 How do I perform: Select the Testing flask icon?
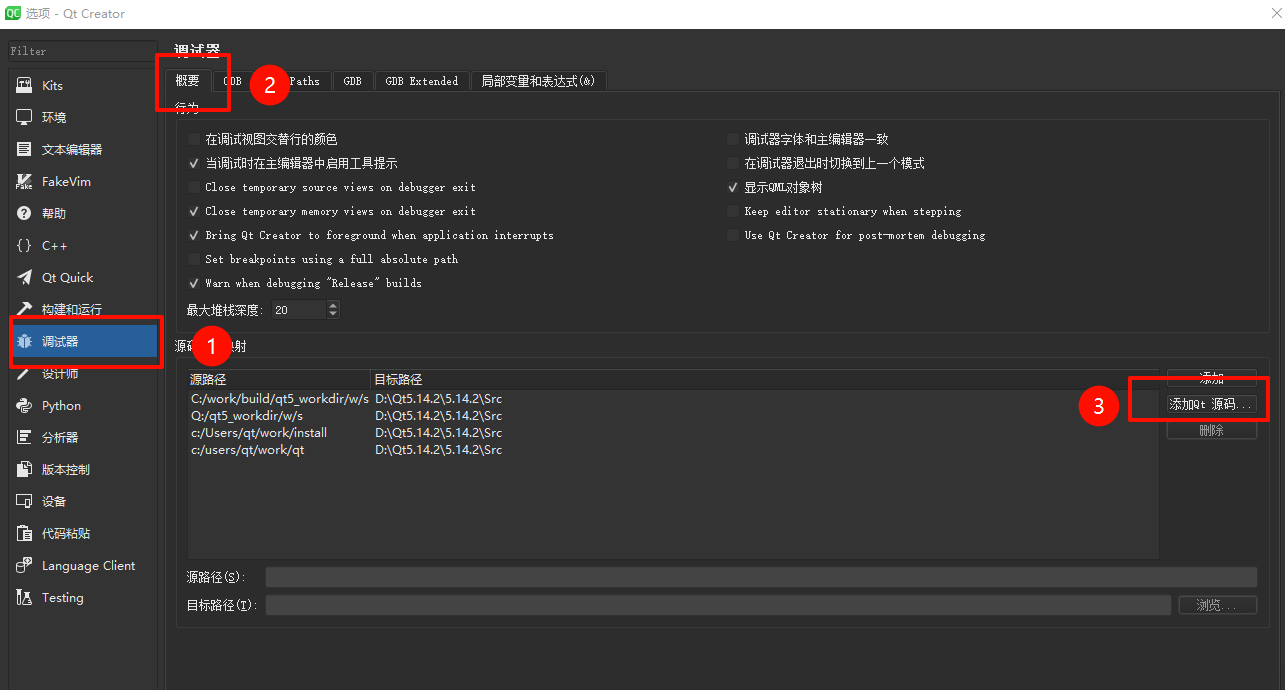[24, 598]
